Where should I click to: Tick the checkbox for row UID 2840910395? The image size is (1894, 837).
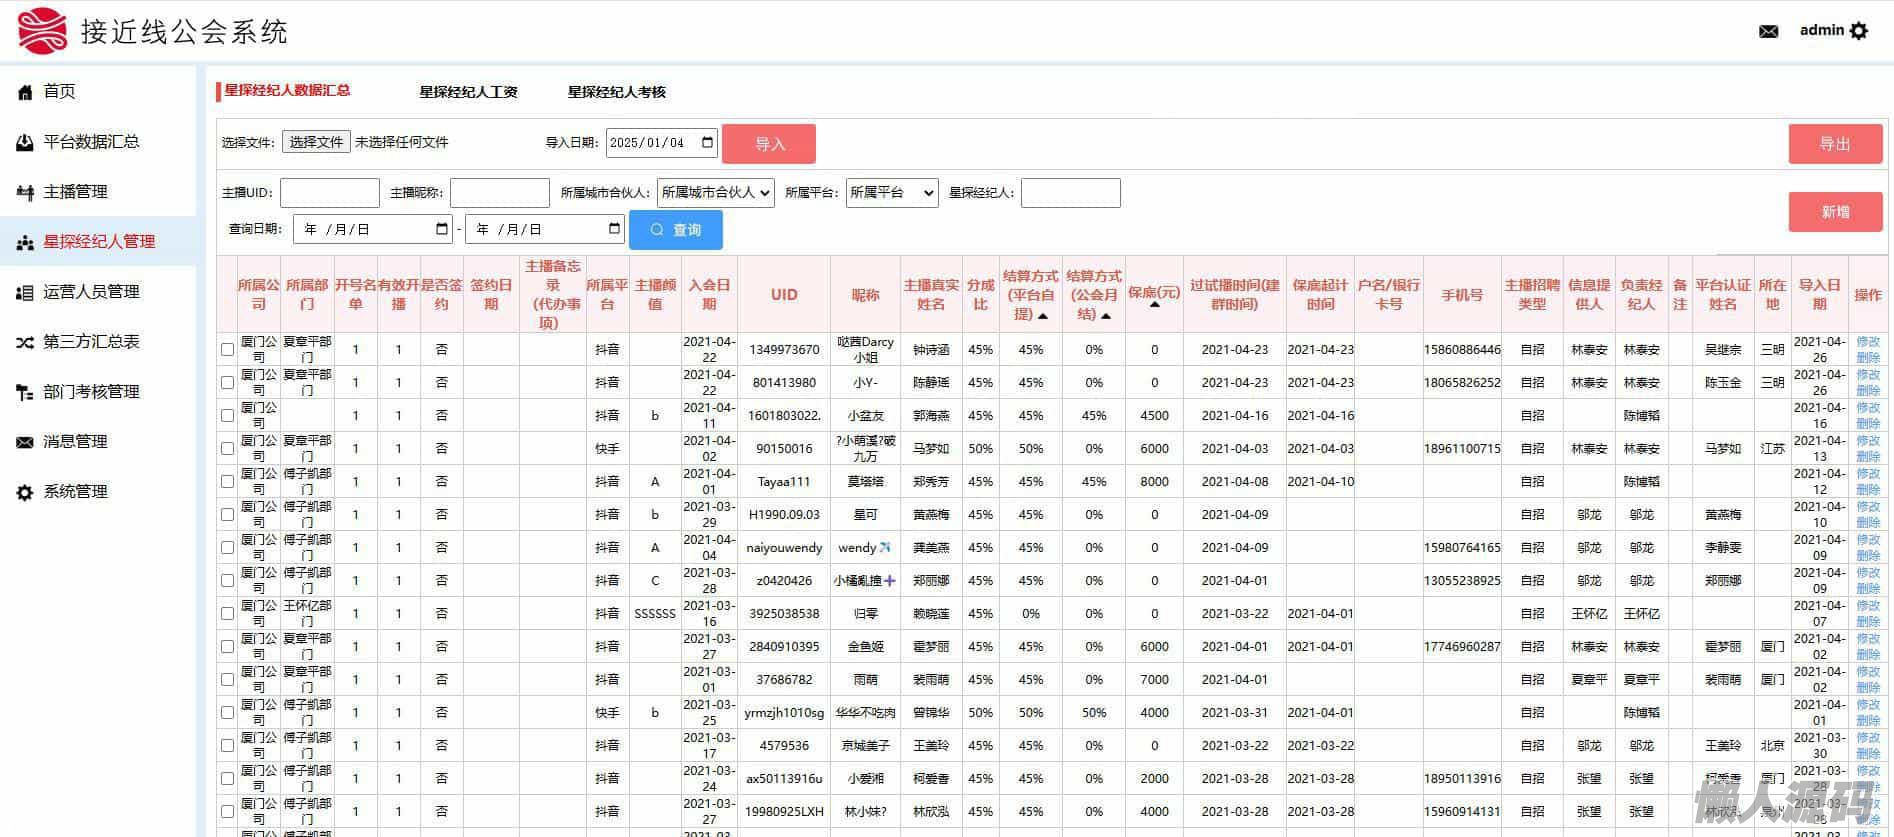pos(227,647)
